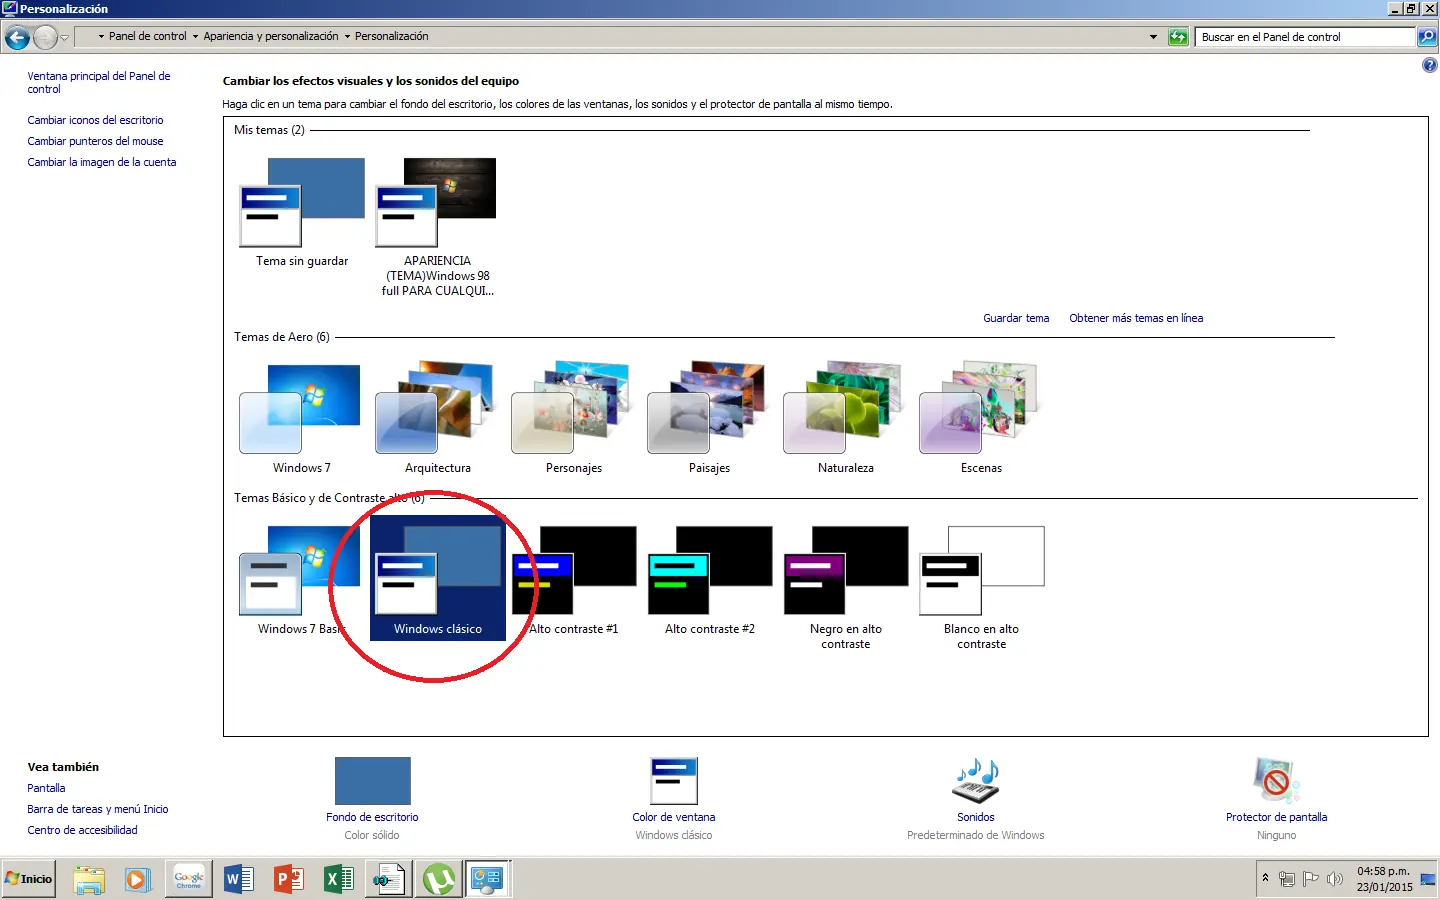Focus the Buscar en el Panel de control field
Image resolution: width=1440 pixels, height=900 pixels.
[x=1306, y=37]
